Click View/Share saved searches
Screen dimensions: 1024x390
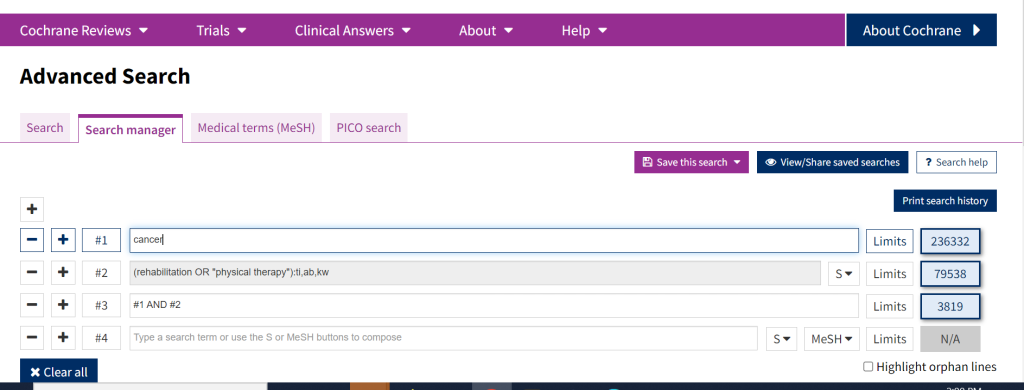[x=833, y=162]
